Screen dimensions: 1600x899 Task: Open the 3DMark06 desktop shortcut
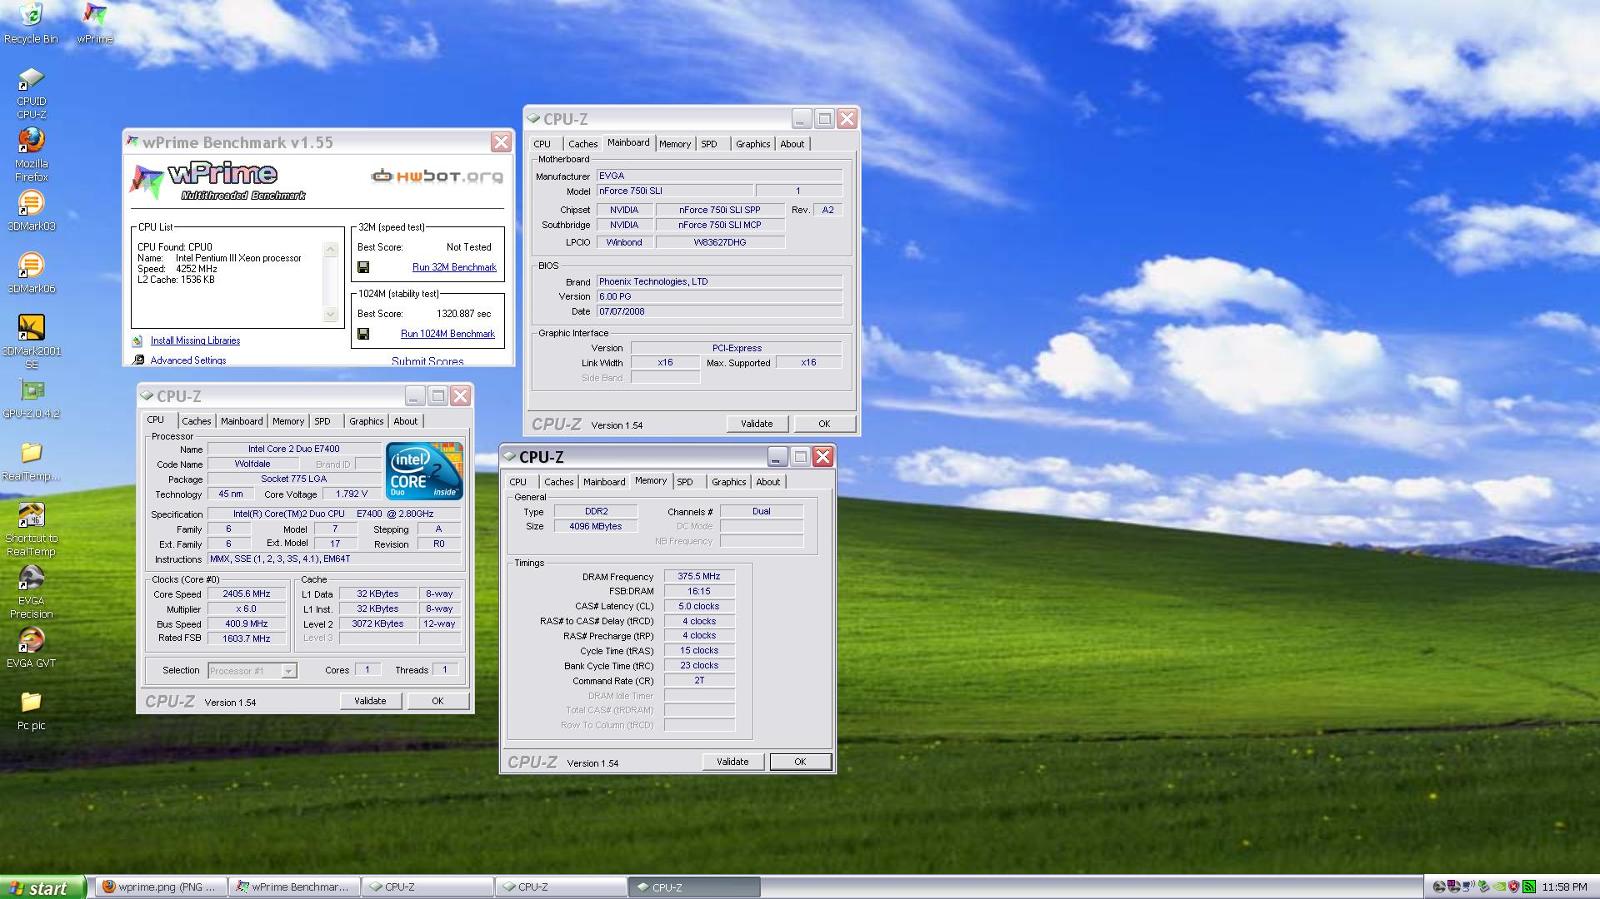[31, 274]
